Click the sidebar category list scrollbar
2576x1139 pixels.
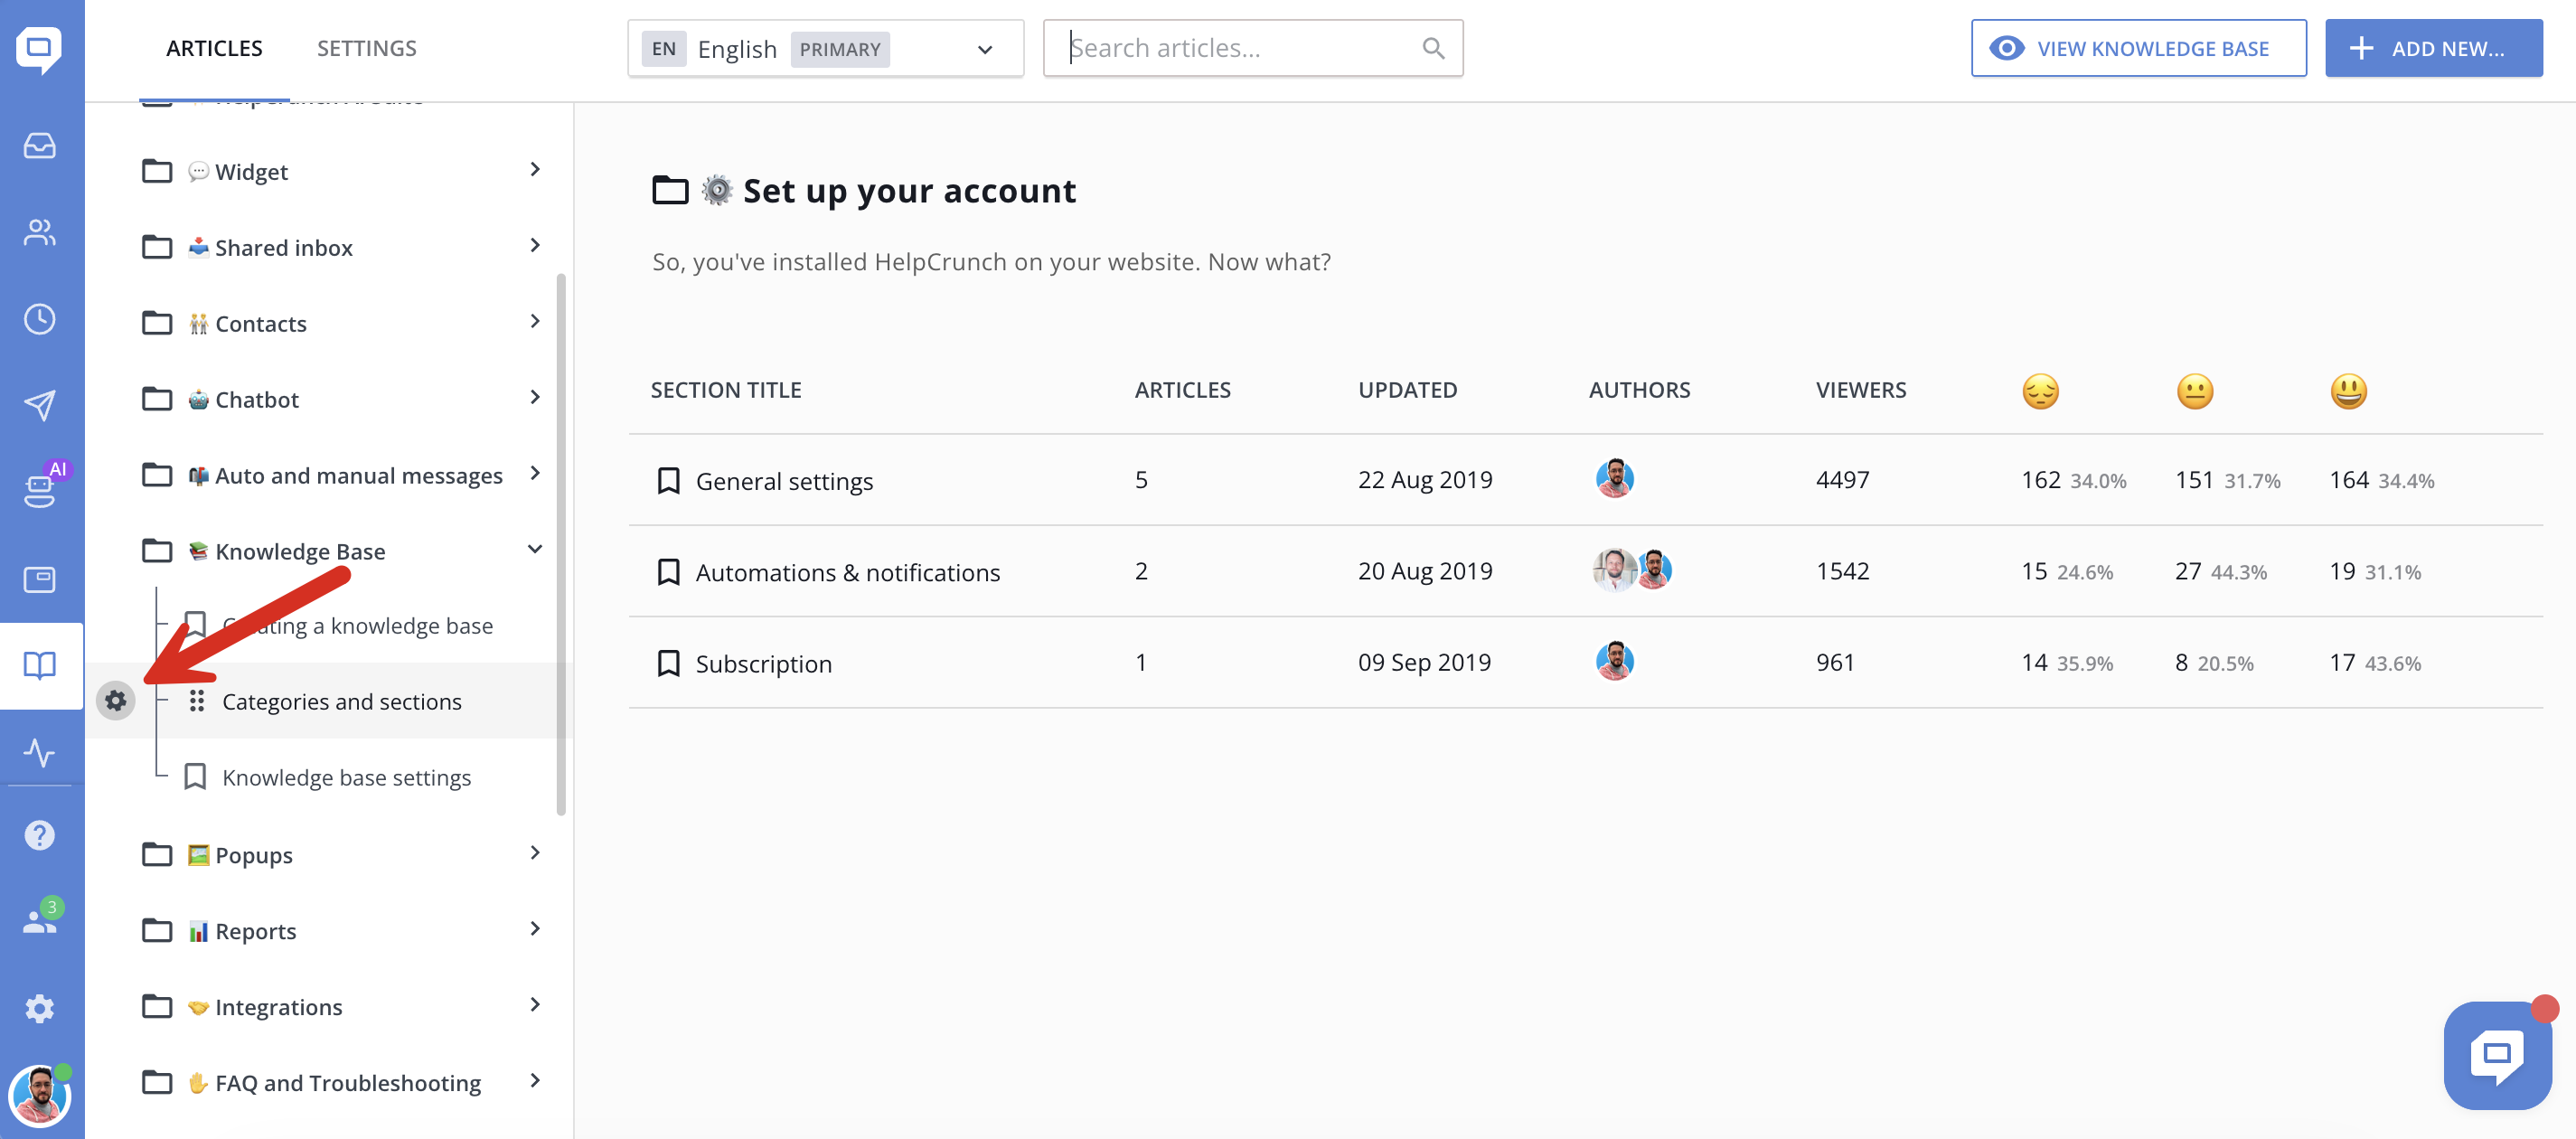561,545
